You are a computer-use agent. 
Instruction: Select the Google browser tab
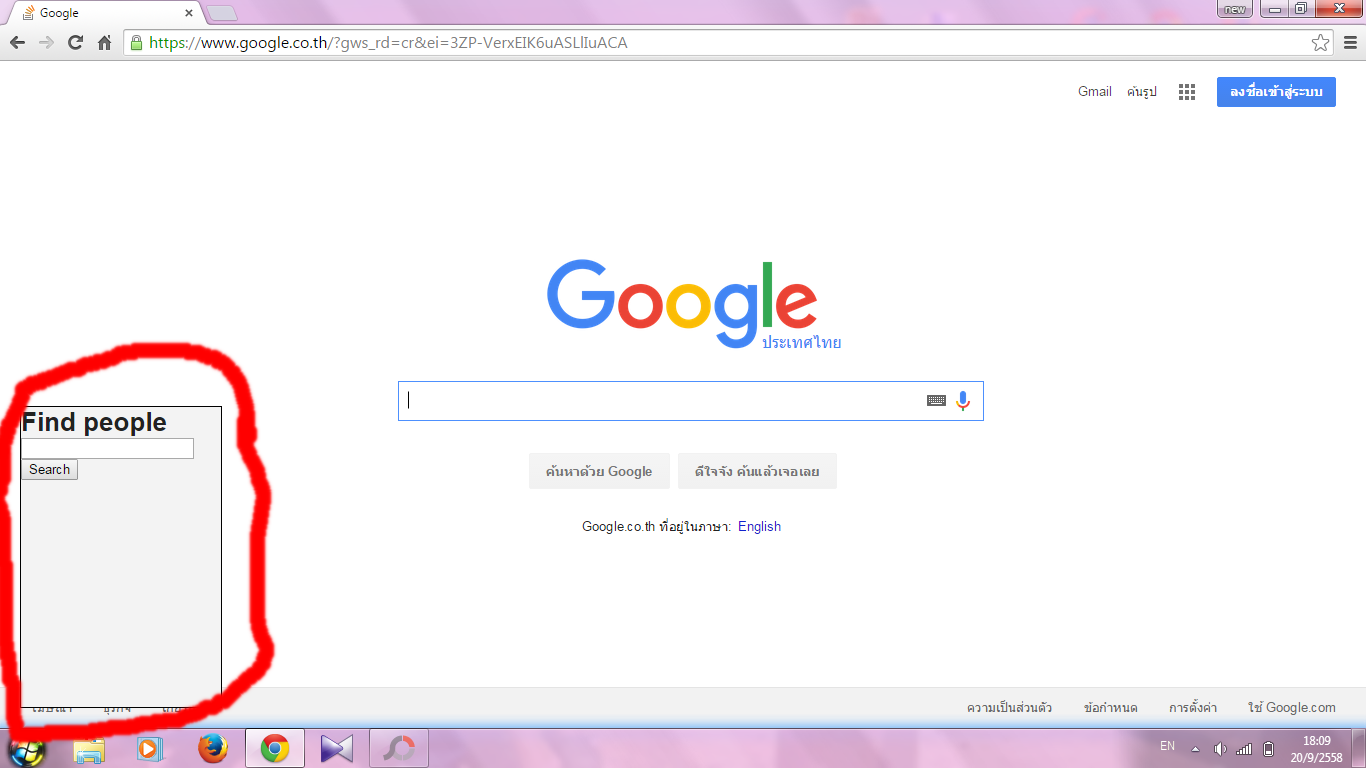[x=107, y=13]
